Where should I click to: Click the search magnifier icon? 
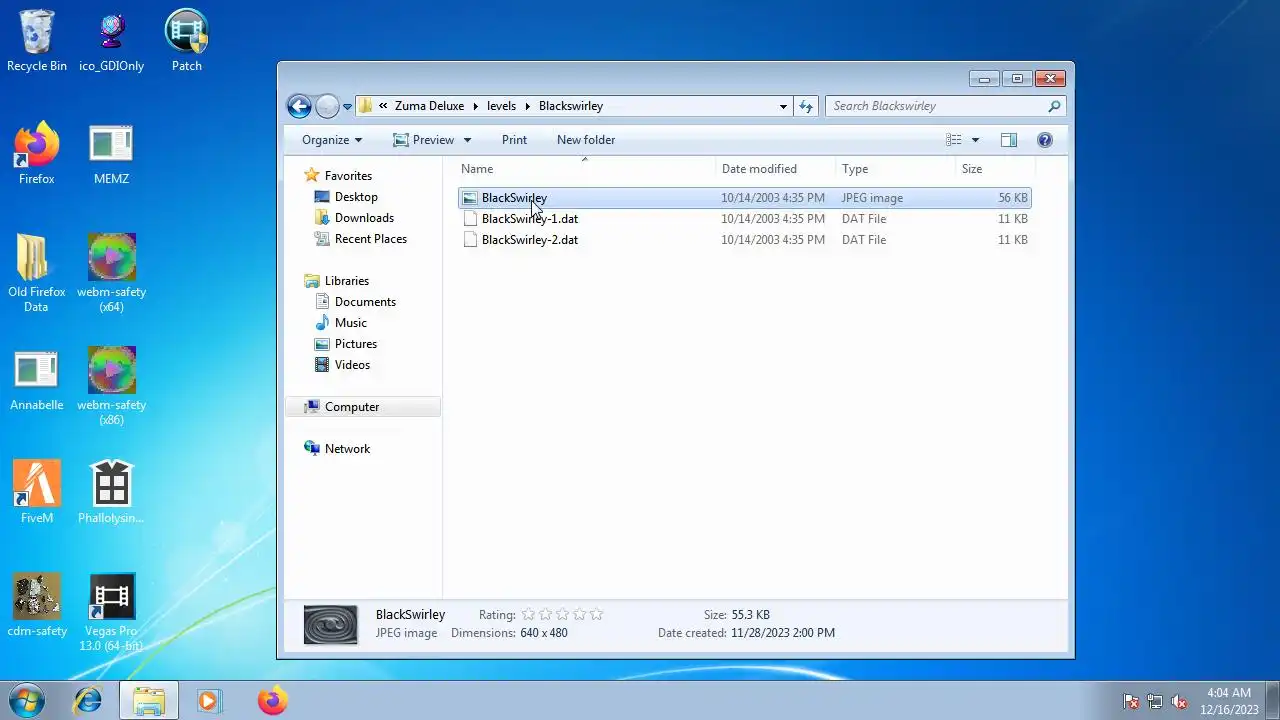tap(1054, 106)
